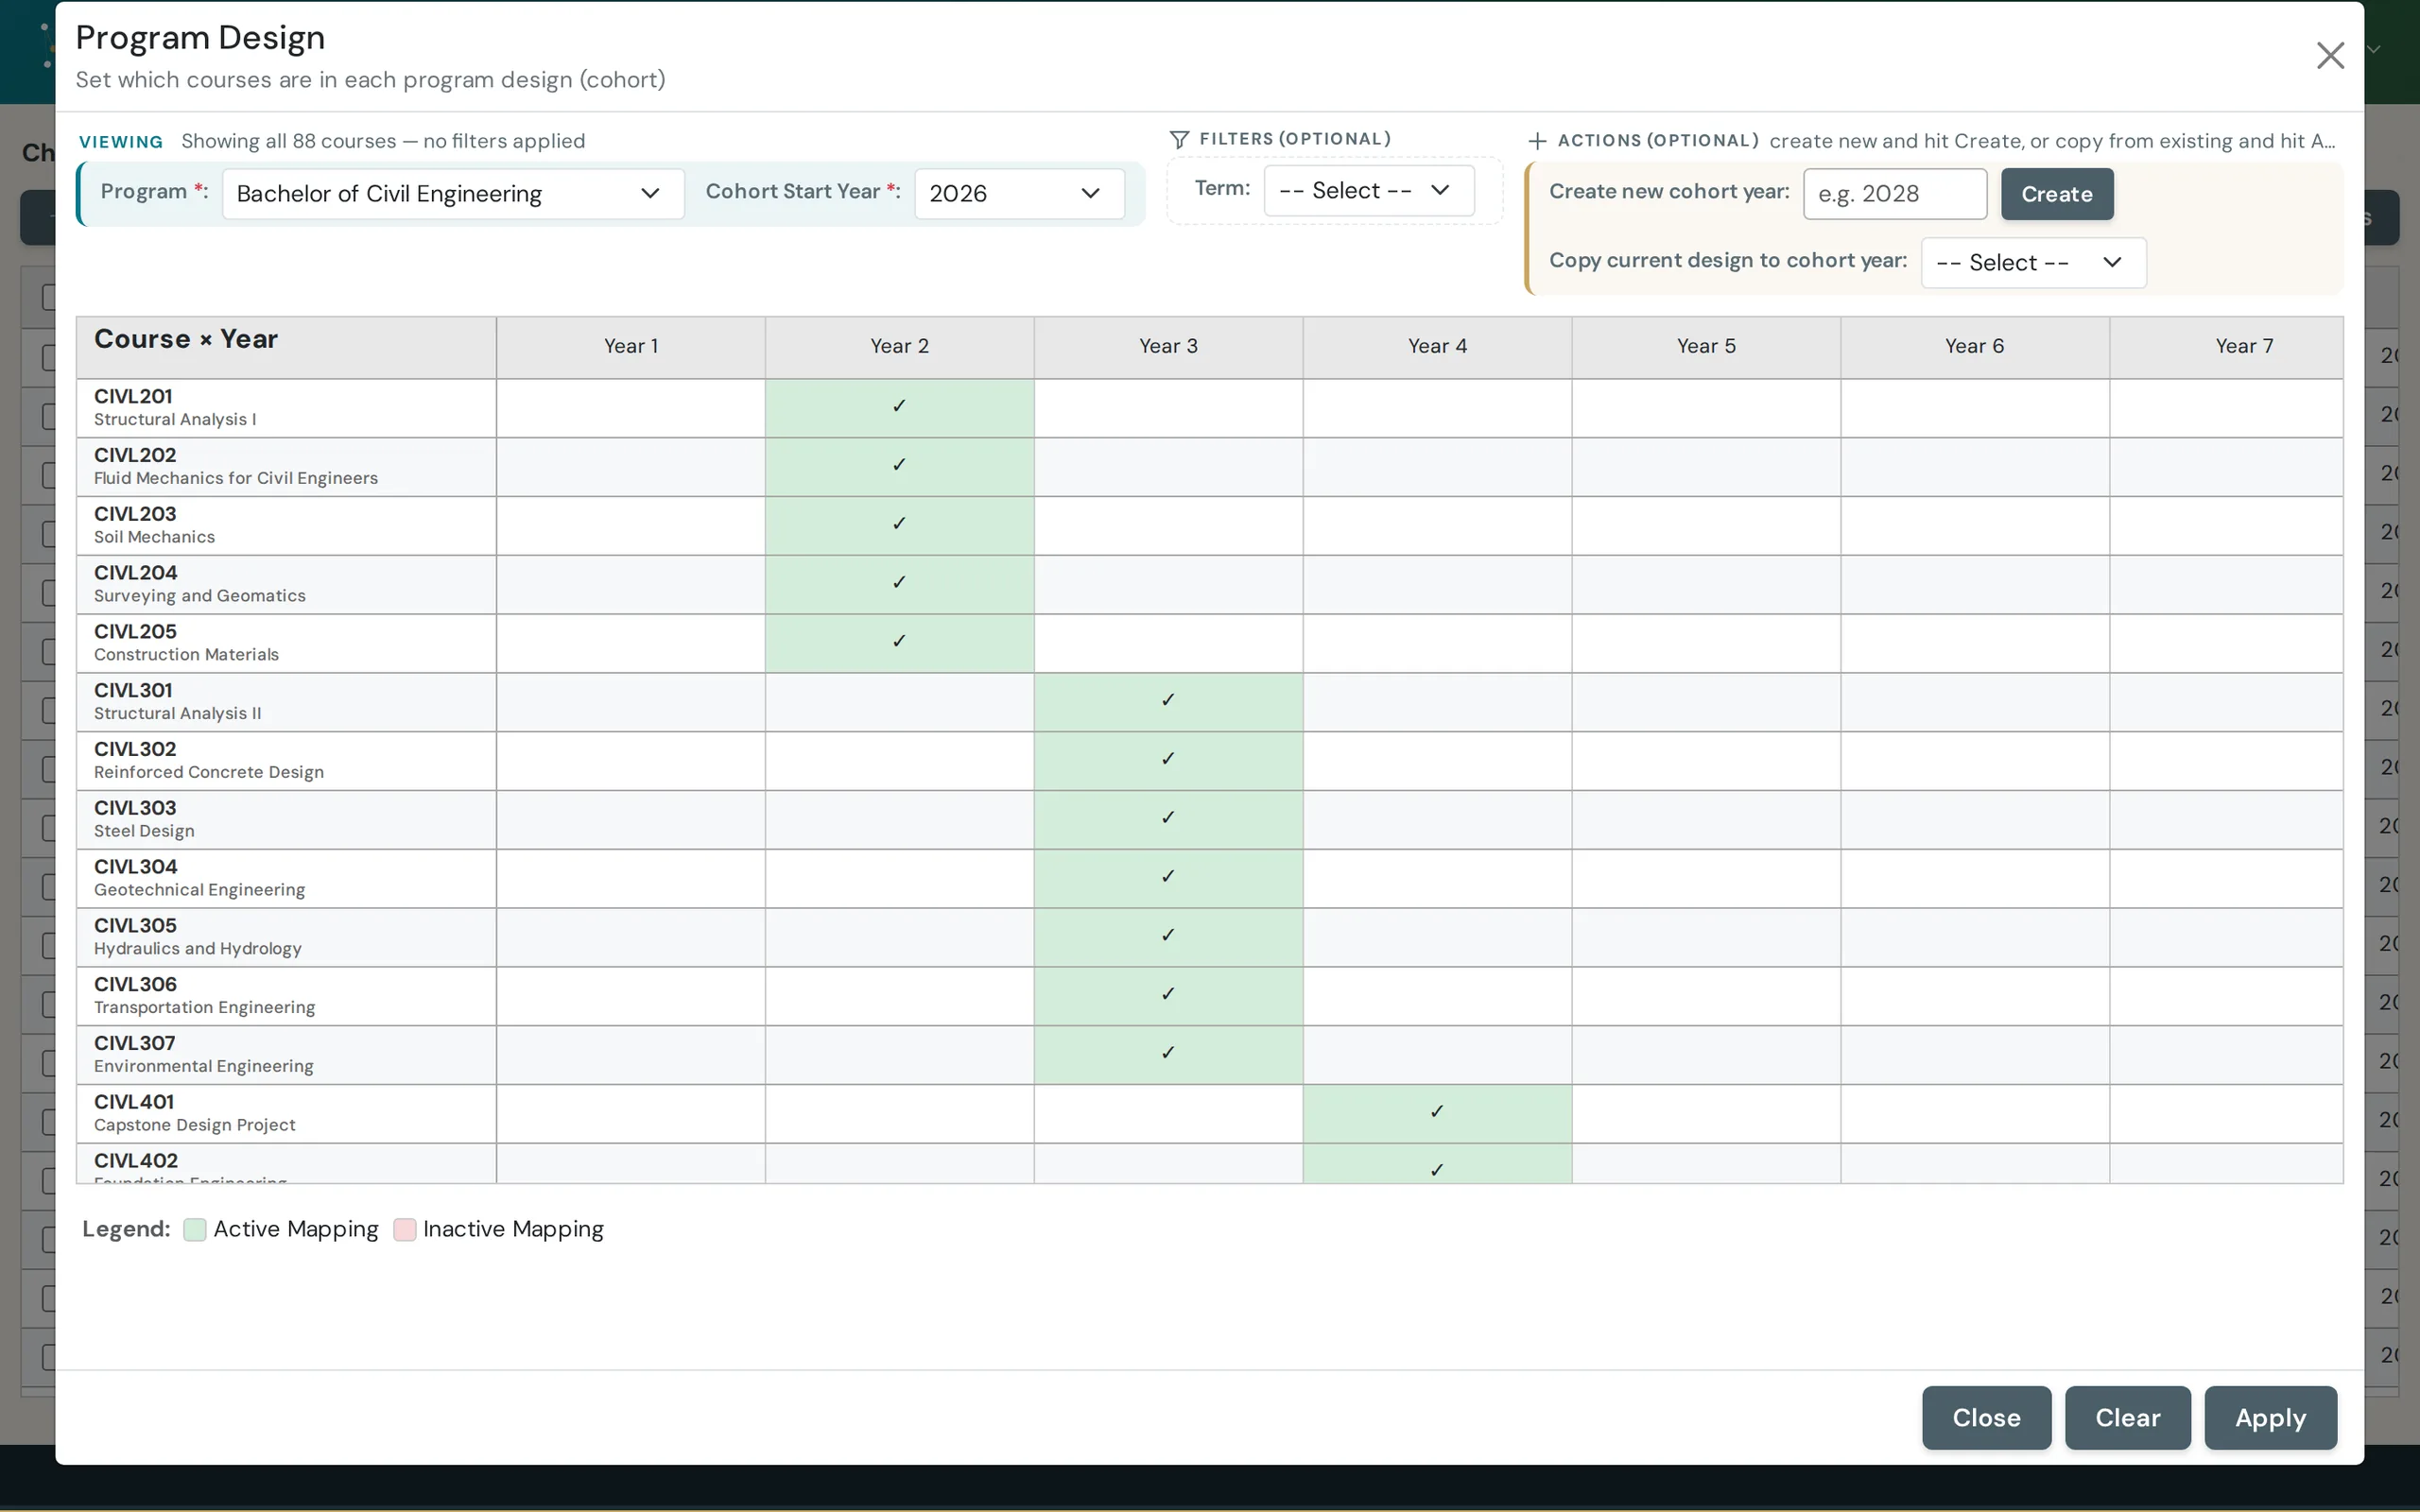The height and width of the screenshot is (1512, 2420).
Task: Open the Copy current design to cohort year dropdown
Action: 2033,262
